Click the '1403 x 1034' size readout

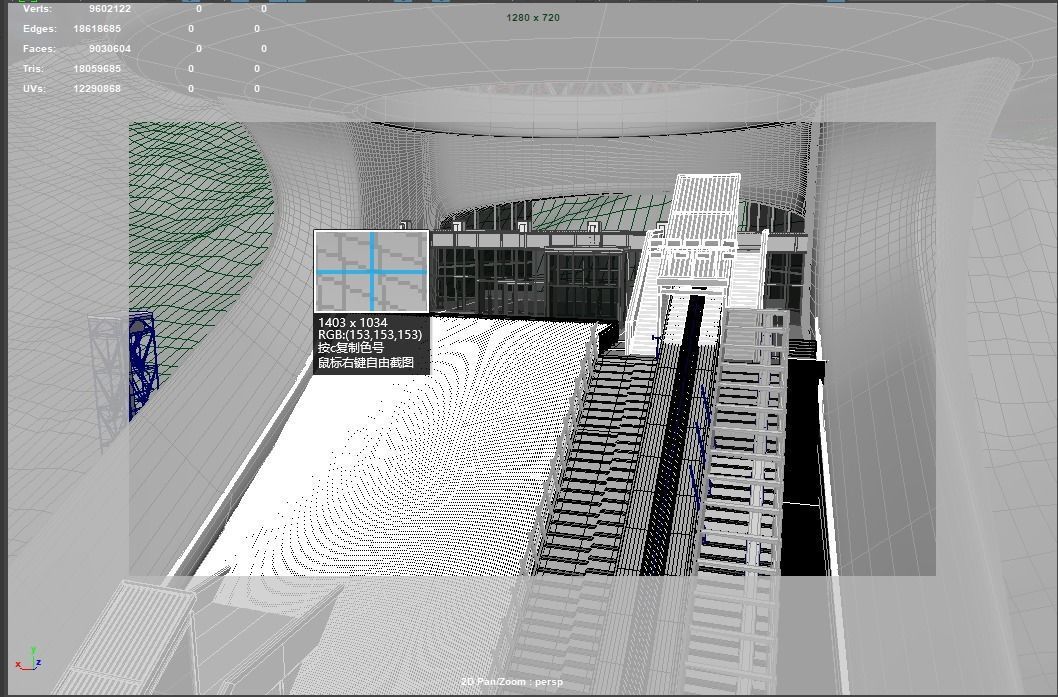(352, 323)
